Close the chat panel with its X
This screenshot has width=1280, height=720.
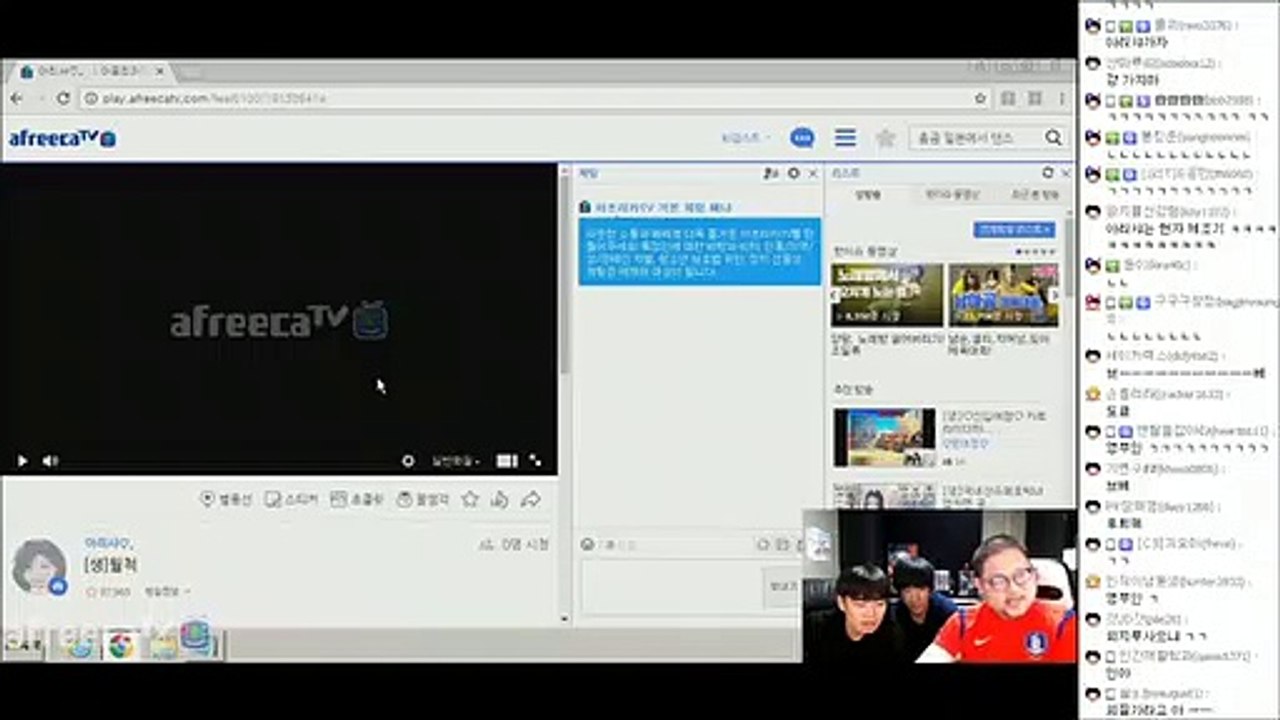[x=813, y=173]
